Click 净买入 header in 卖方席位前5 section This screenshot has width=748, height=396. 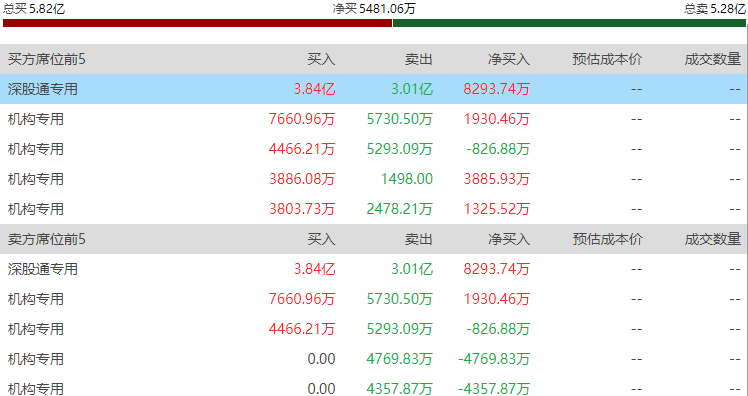[x=509, y=239]
